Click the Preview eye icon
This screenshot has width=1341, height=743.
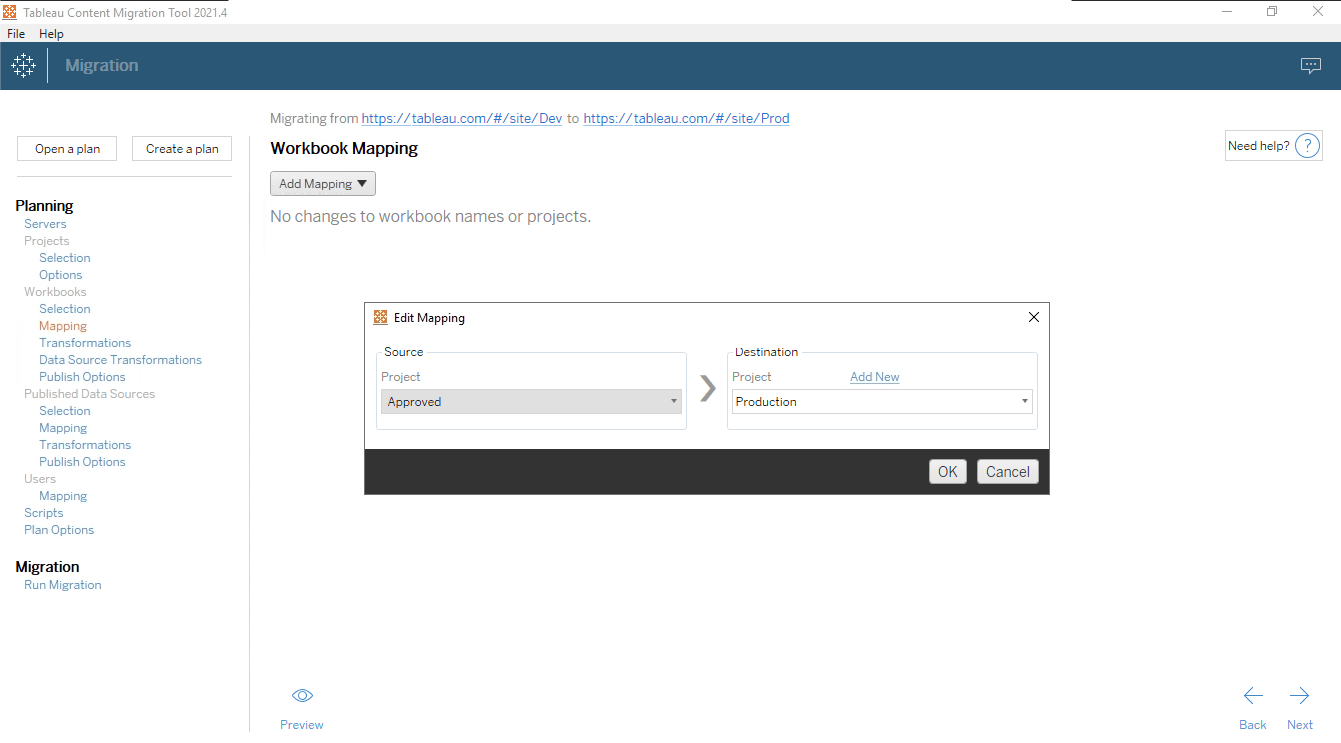pyautogui.click(x=302, y=696)
